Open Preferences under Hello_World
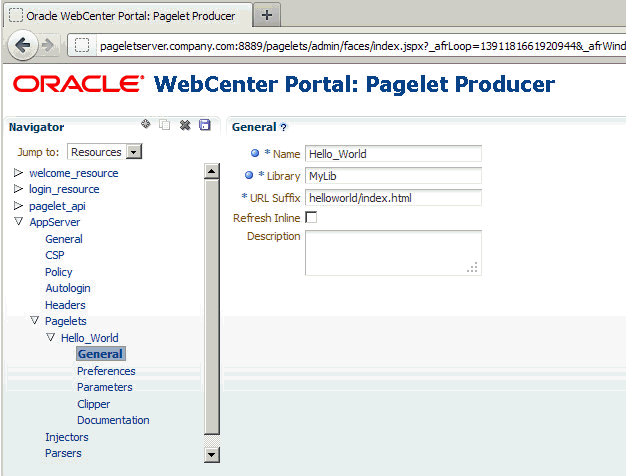626x476 pixels. pos(106,371)
